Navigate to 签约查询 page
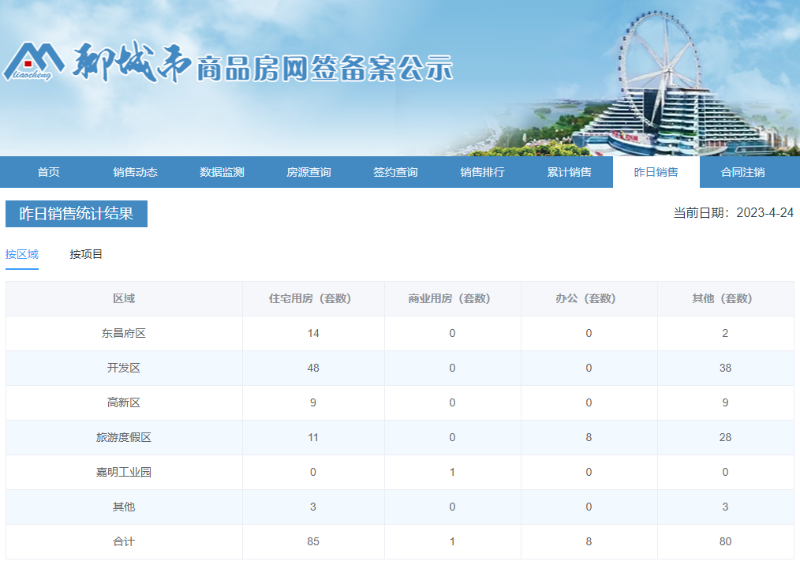The image size is (800, 565). (x=395, y=172)
